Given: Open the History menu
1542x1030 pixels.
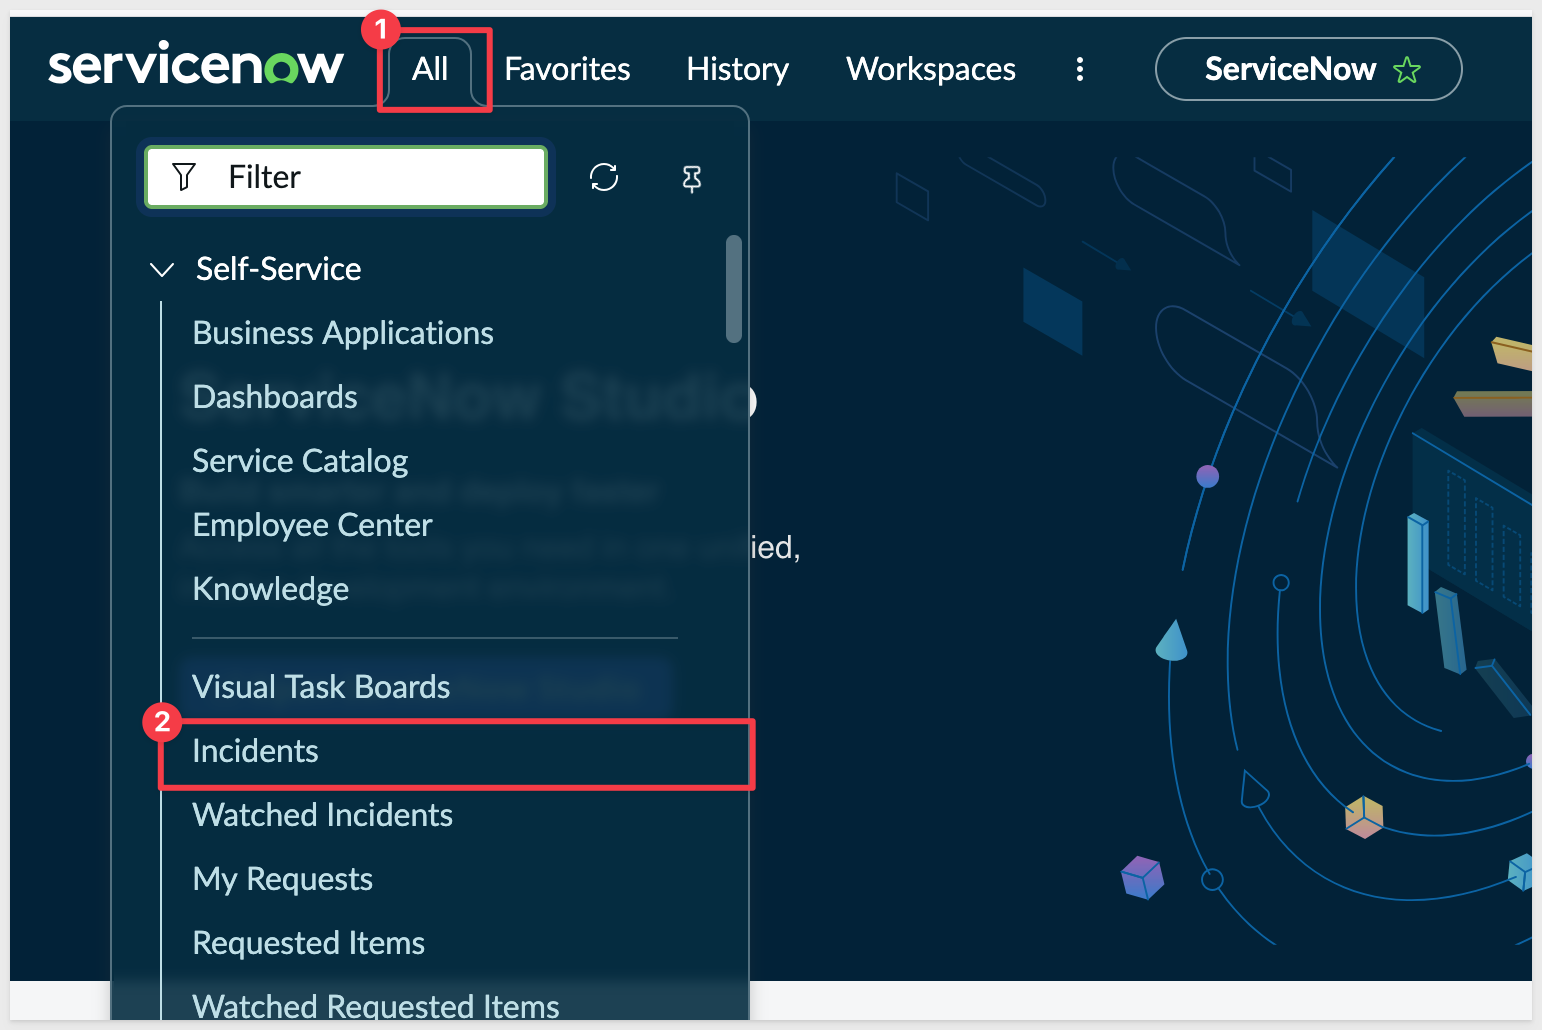Looking at the screenshot, I should point(737,69).
